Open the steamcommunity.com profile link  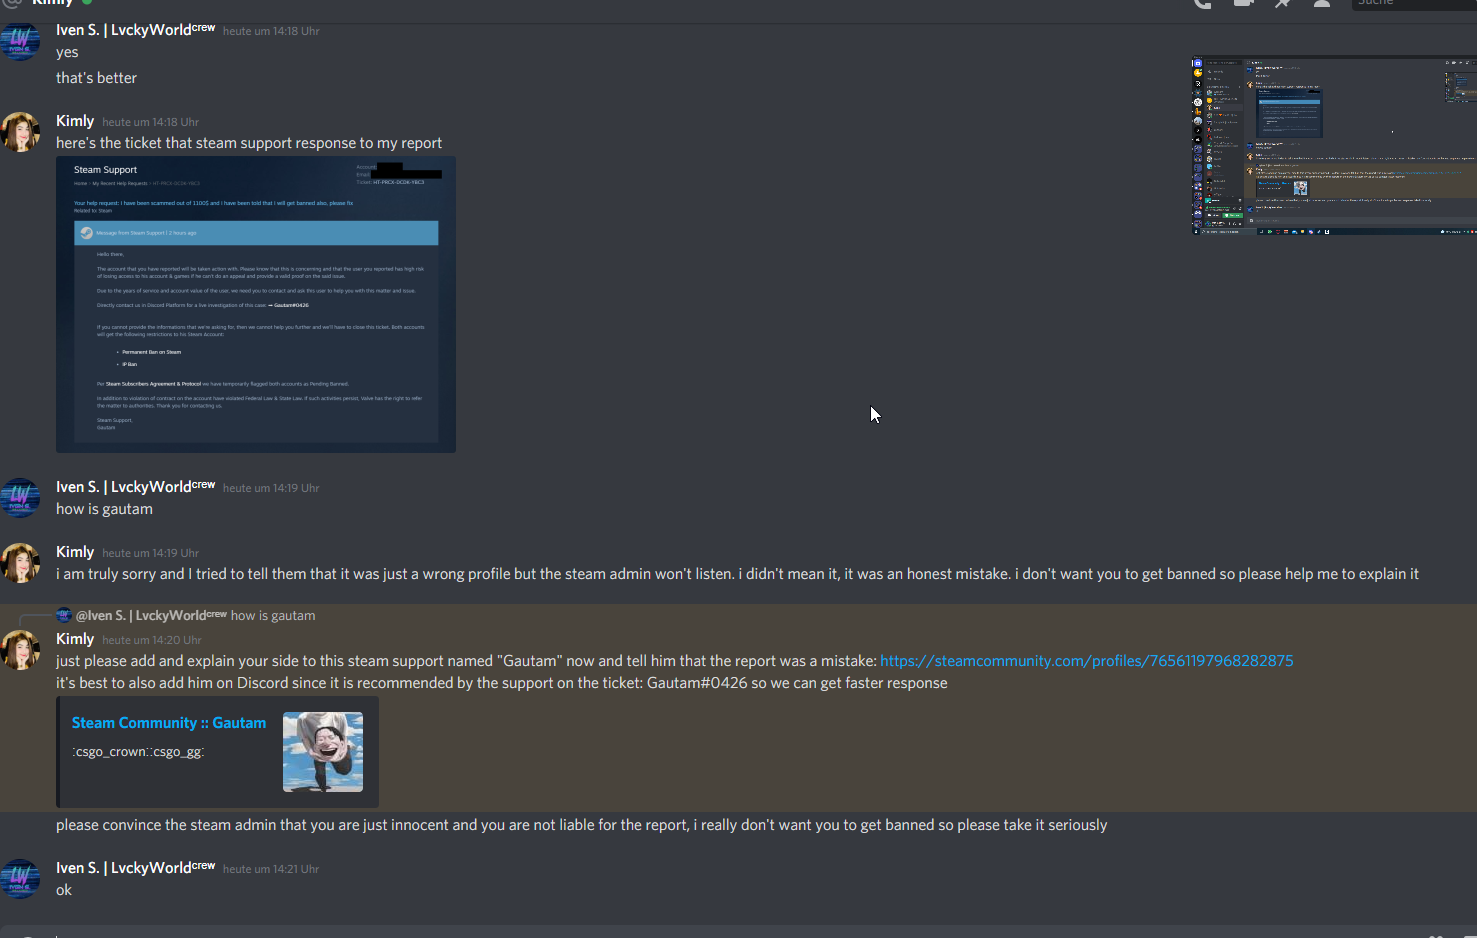pos(1086,661)
